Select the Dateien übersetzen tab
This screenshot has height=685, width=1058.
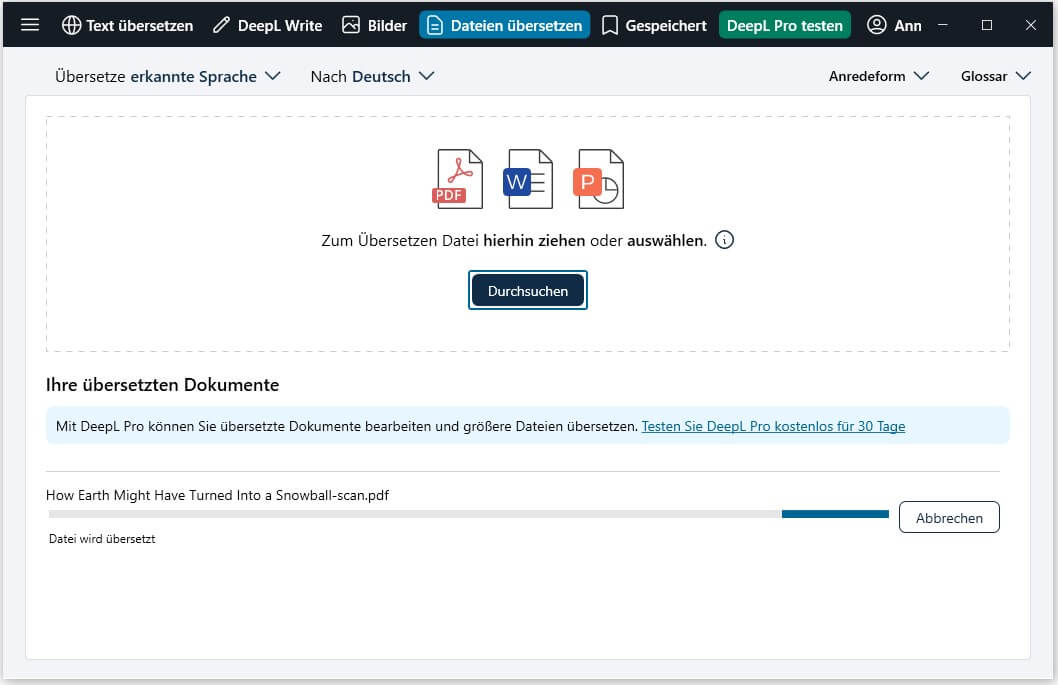click(x=504, y=25)
